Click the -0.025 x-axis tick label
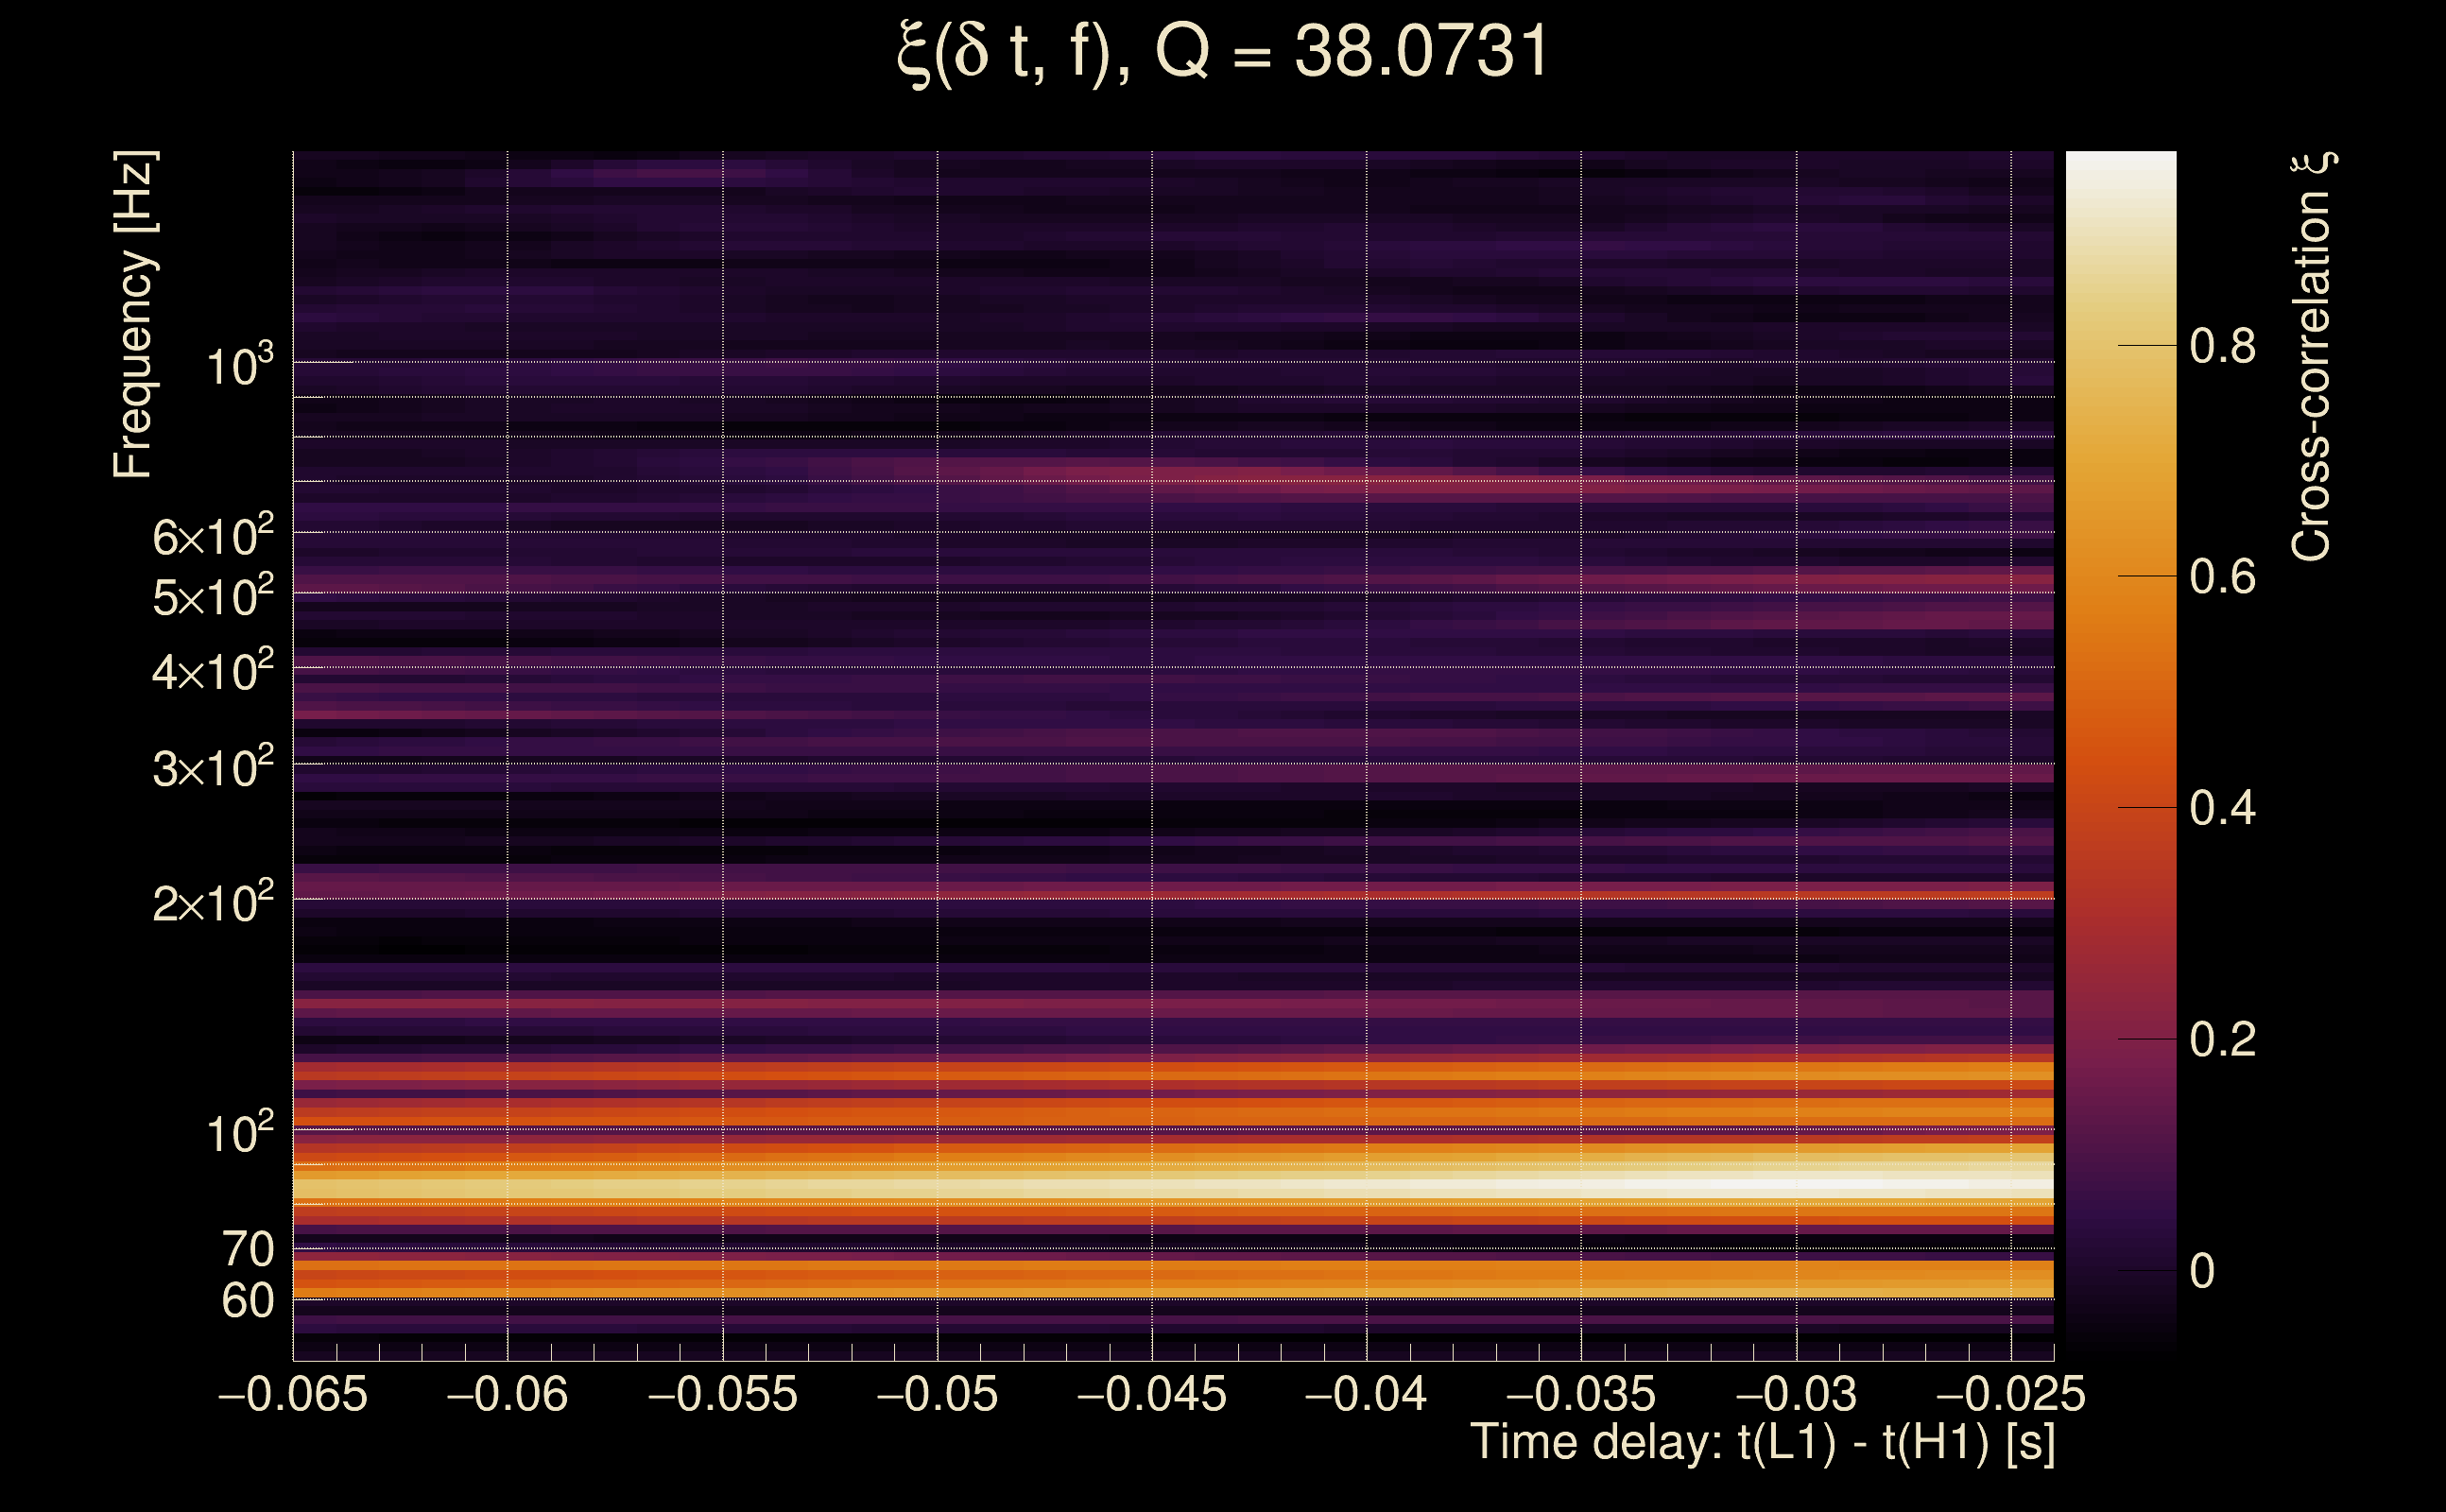The width and height of the screenshot is (2446, 1512). click(2010, 1394)
